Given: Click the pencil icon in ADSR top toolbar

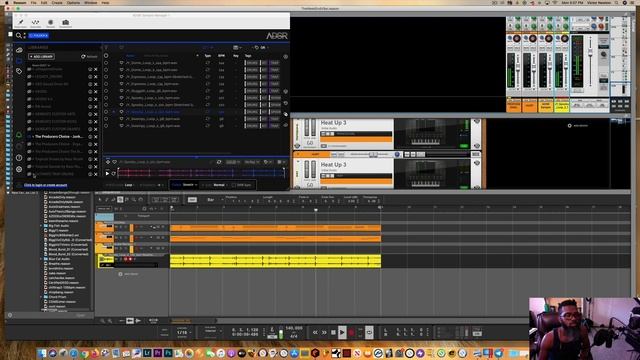Looking at the screenshot, I should point(20,22).
